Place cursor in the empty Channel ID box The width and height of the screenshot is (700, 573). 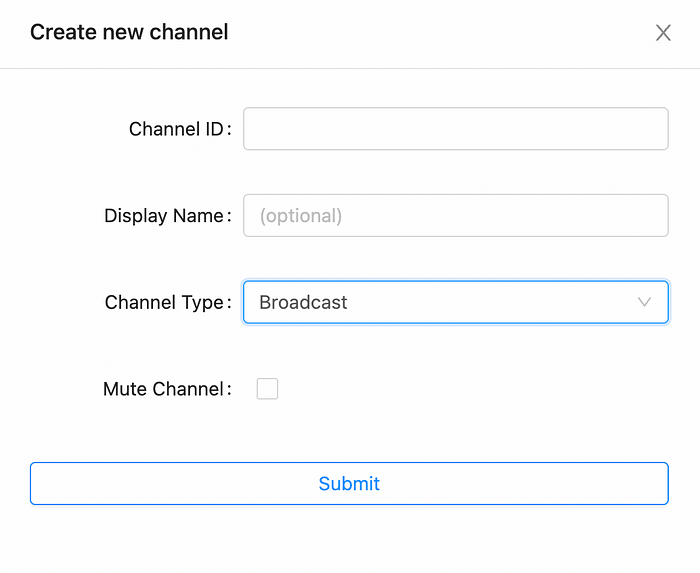tap(455, 129)
